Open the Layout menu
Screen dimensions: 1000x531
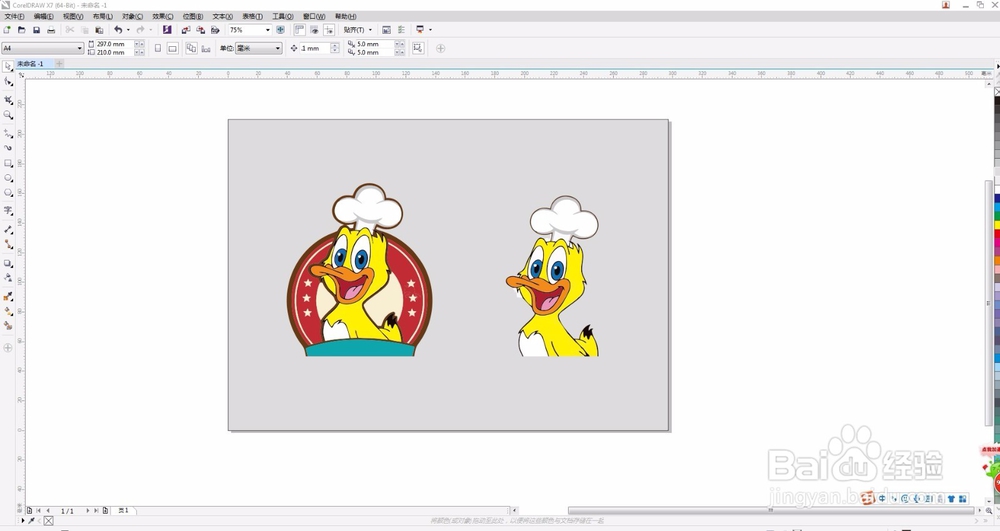click(102, 17)
